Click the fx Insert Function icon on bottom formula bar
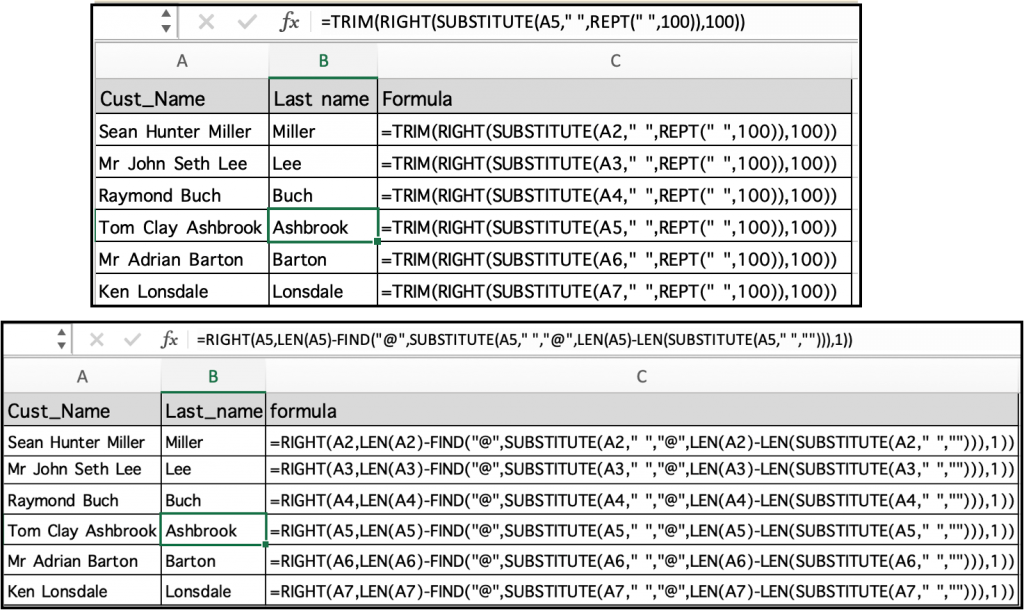Viewport: 1024px width, 610px height. 168,338
